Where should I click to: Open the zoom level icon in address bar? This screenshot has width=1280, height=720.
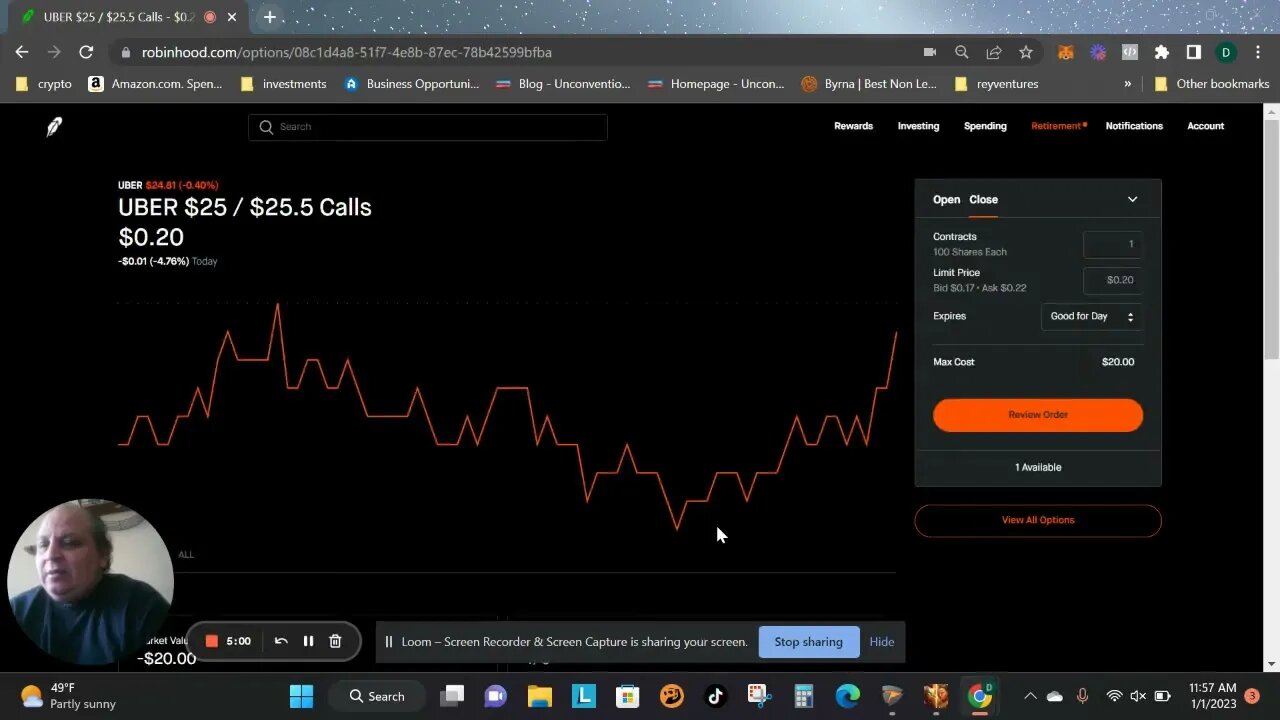pyautogui.click(x=962, y=52)
